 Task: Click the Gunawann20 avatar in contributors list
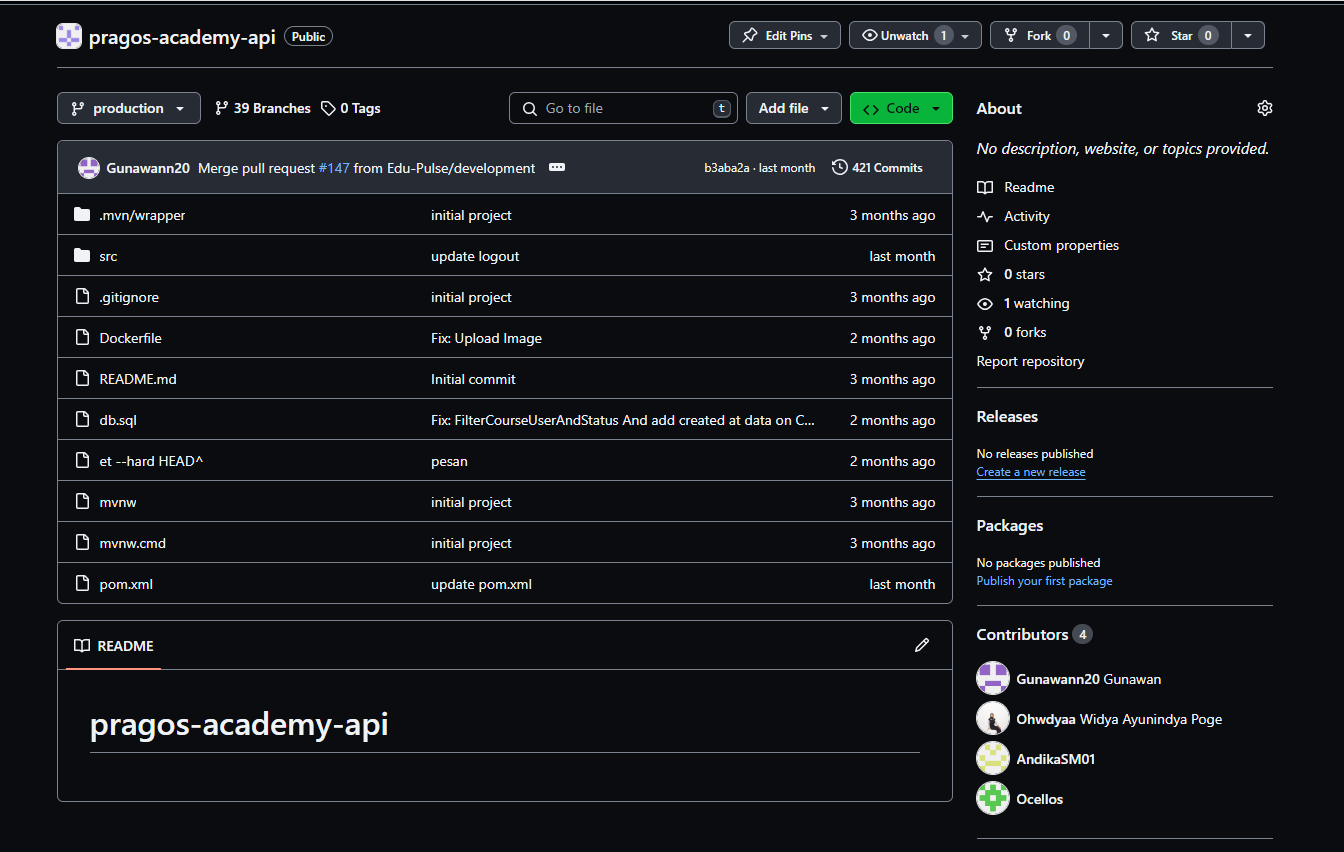[992, 679]
